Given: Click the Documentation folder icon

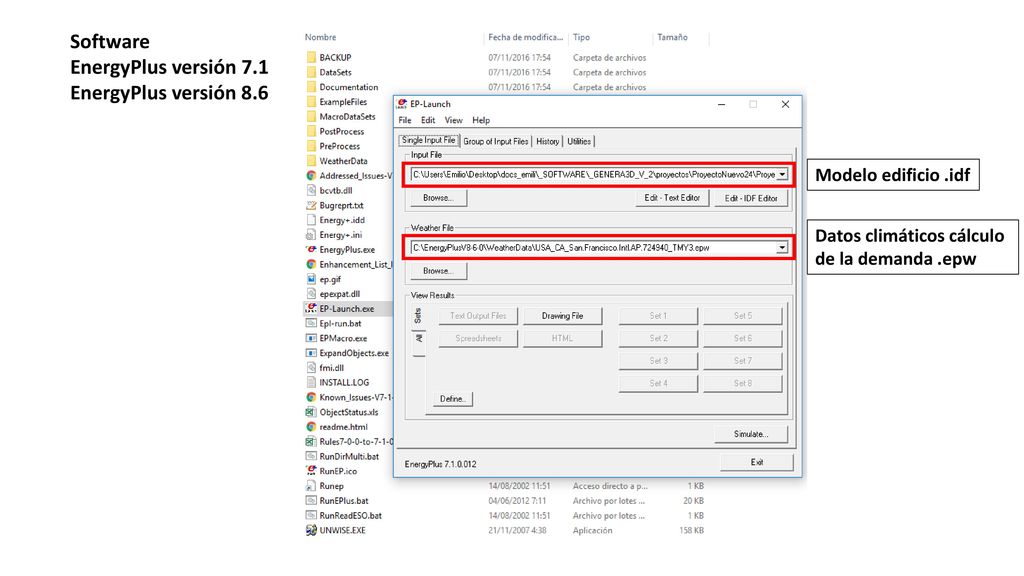Looking at the screenshot, I should click(312, 87).
